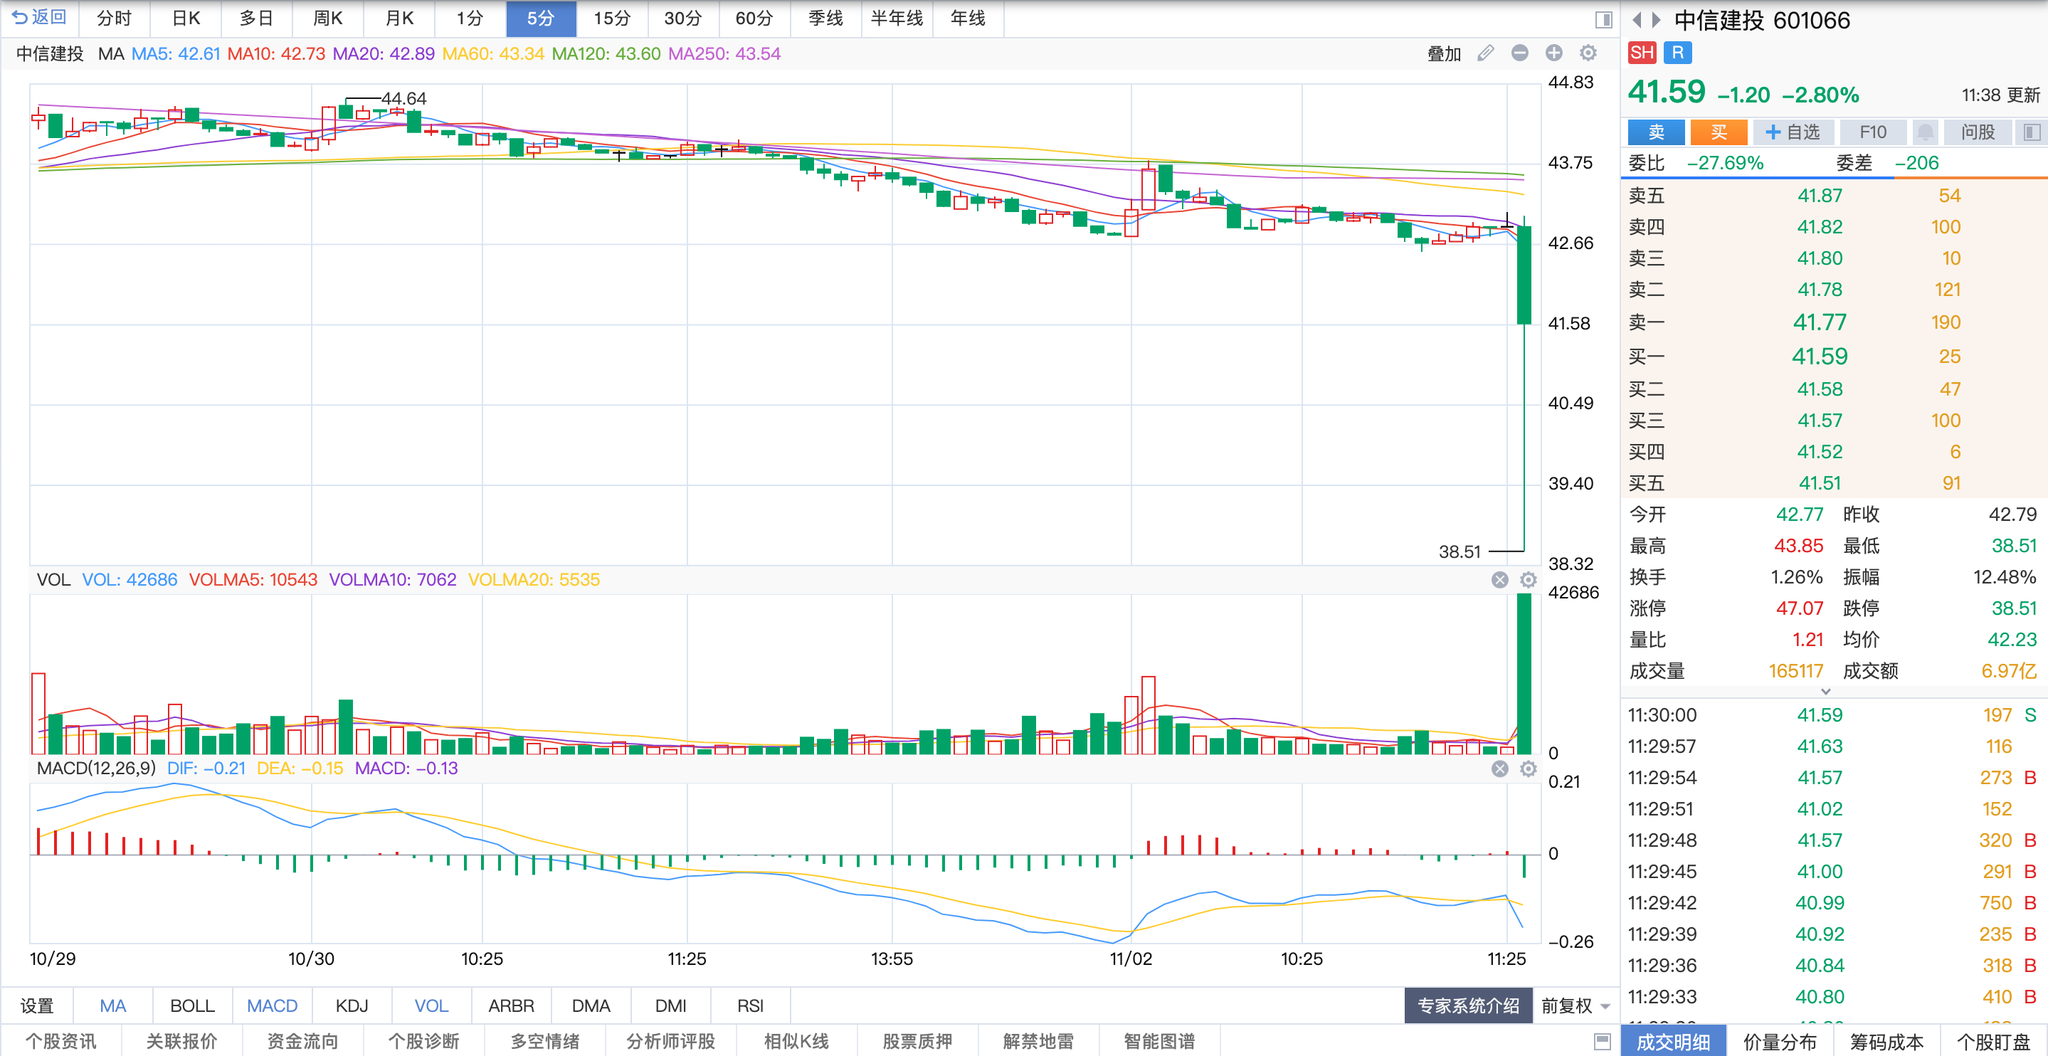Select 月K period tab

(x=399, y=18)
